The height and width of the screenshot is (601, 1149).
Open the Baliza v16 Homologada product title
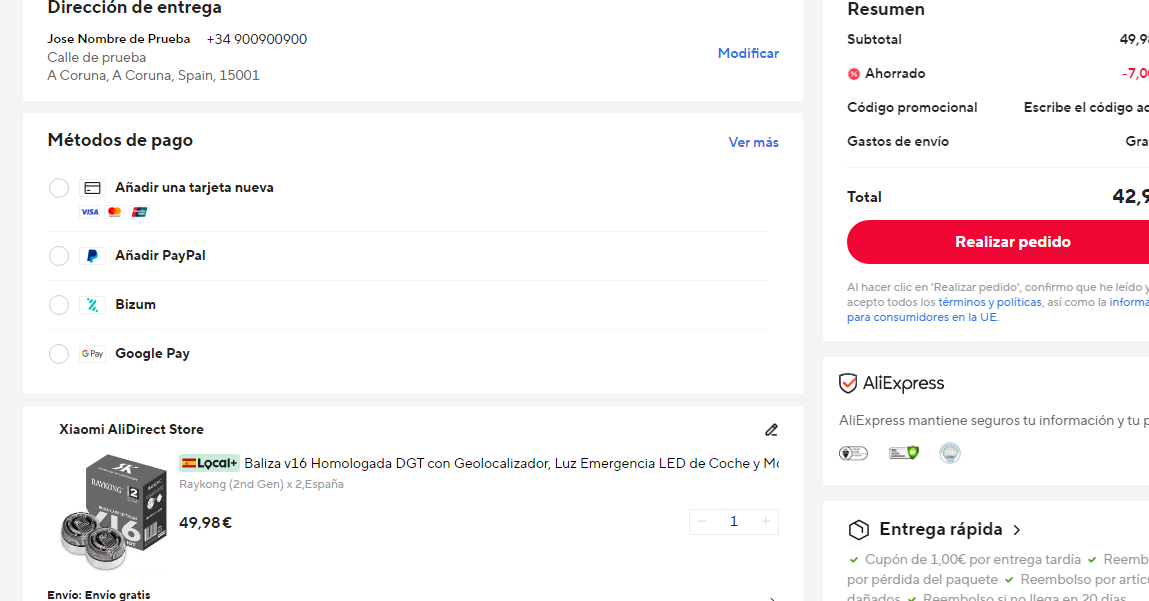511,463
